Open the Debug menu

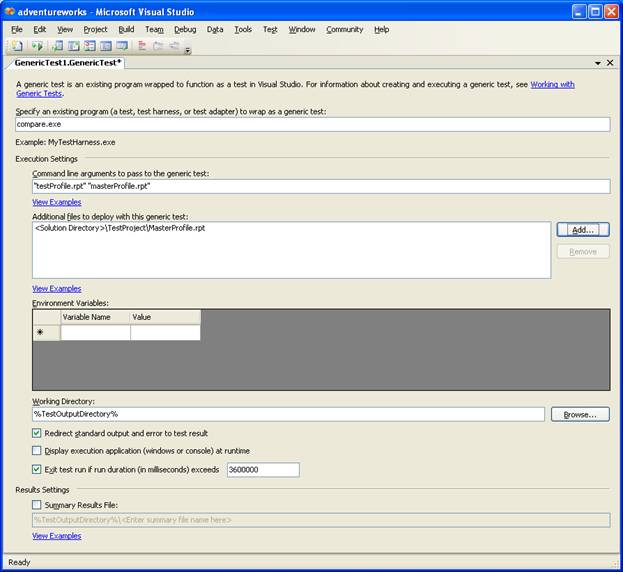185,29
